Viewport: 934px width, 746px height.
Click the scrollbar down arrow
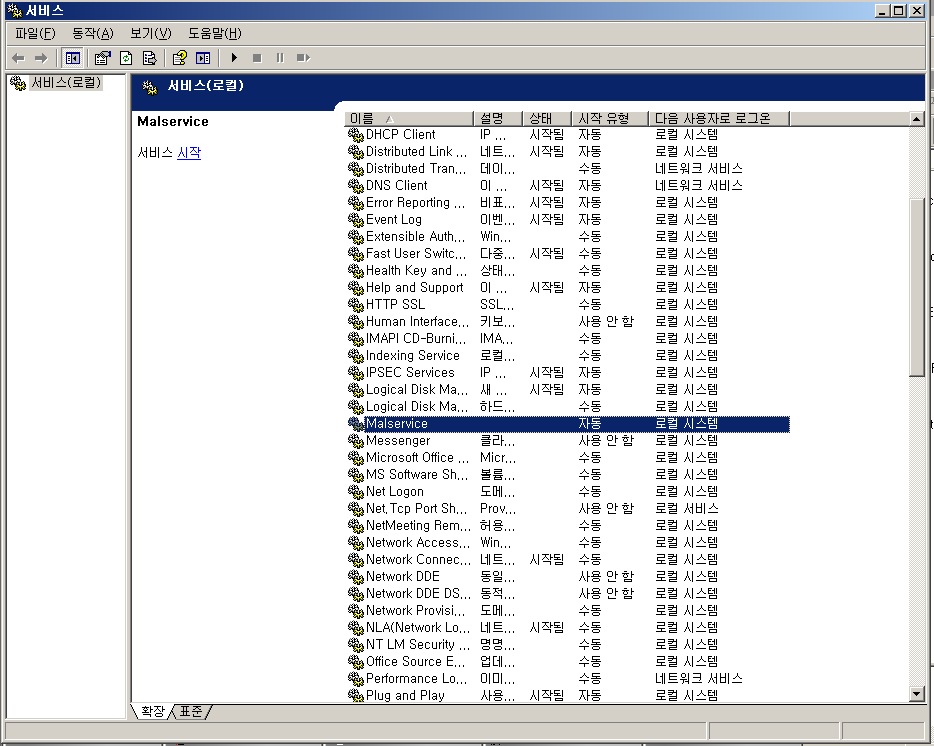coord(917,694)
